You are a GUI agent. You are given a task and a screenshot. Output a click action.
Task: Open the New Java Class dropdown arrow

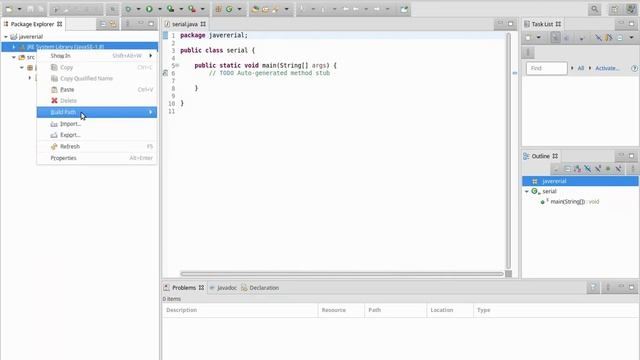(240, 9)
